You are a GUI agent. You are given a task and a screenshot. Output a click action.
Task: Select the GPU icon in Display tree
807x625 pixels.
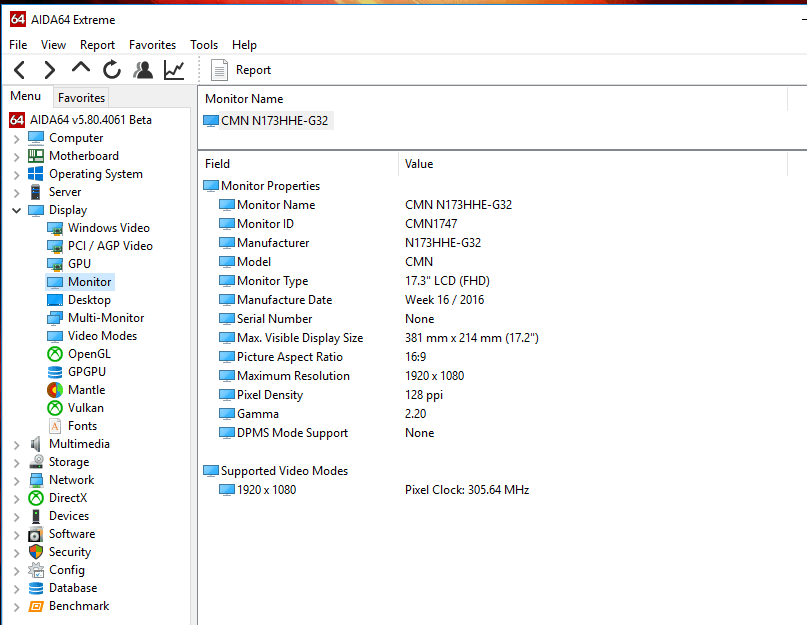click(55, 264)
